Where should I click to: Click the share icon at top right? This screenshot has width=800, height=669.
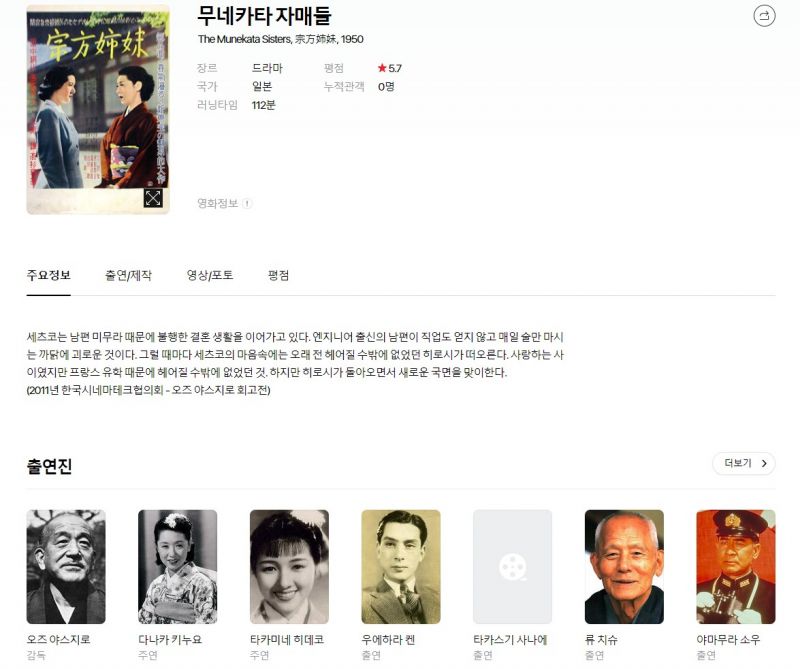coord(764,15)
